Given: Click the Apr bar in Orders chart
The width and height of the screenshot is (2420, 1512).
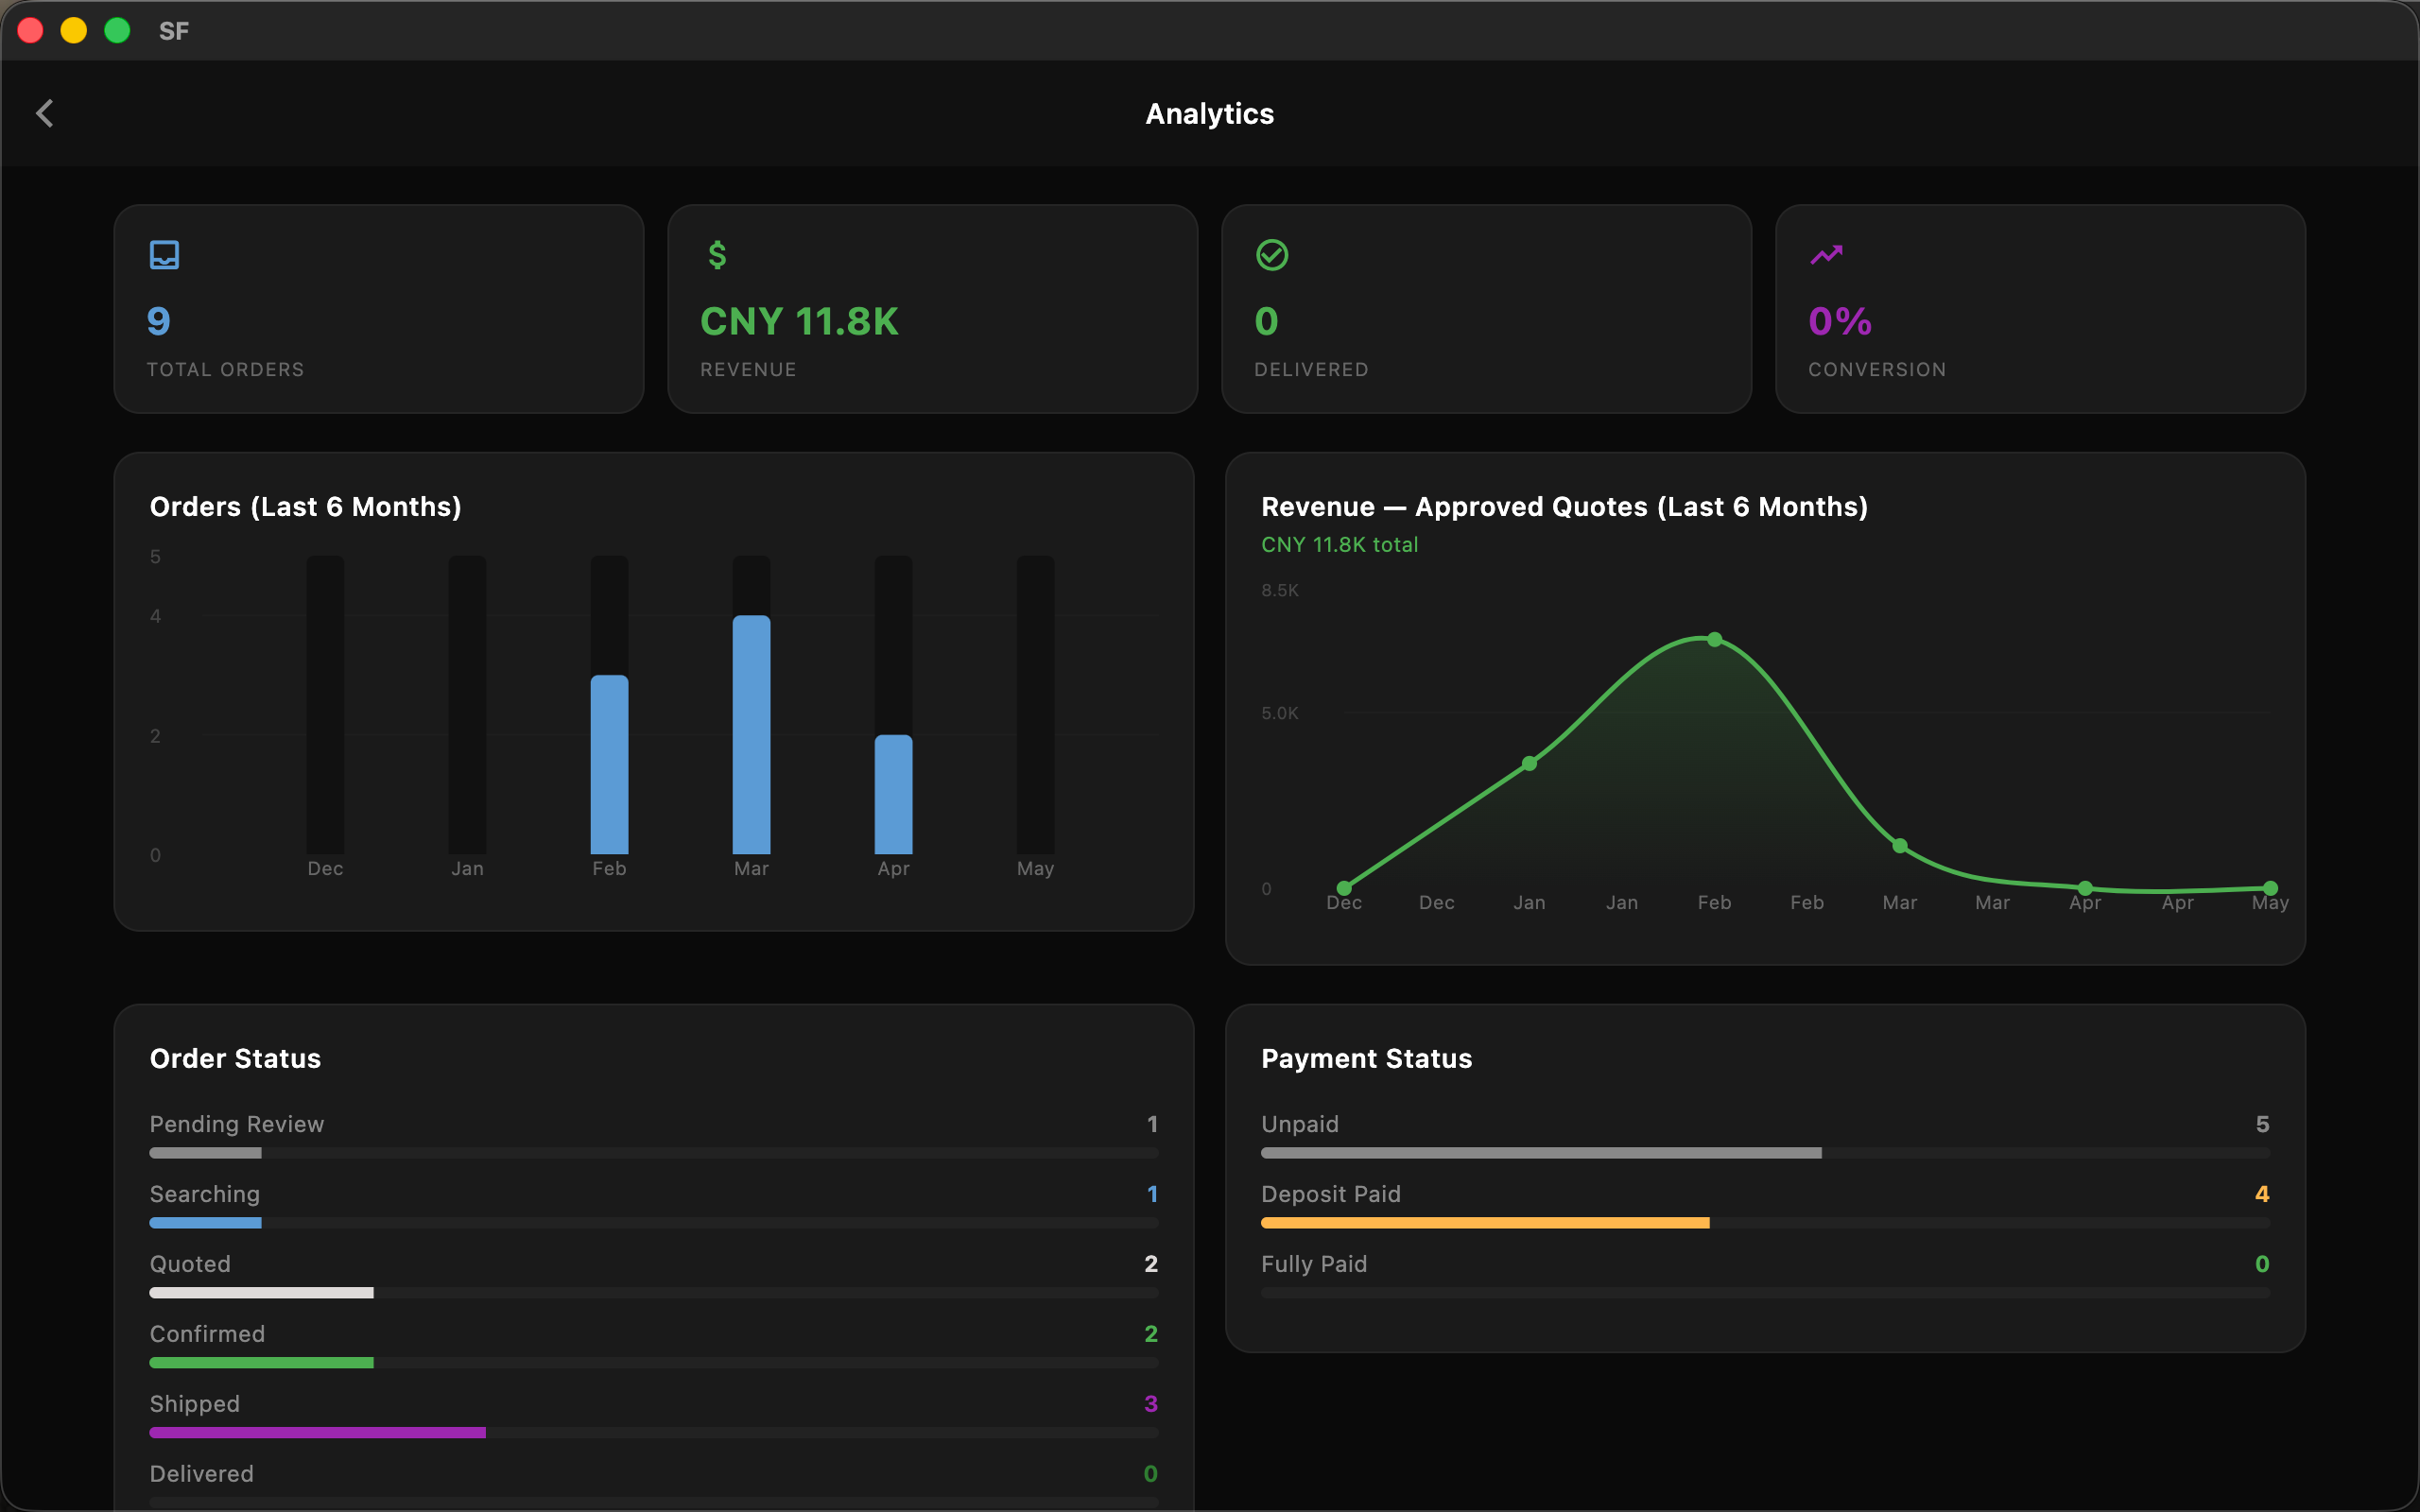Looking at the screenshot, I should (893, 794).
